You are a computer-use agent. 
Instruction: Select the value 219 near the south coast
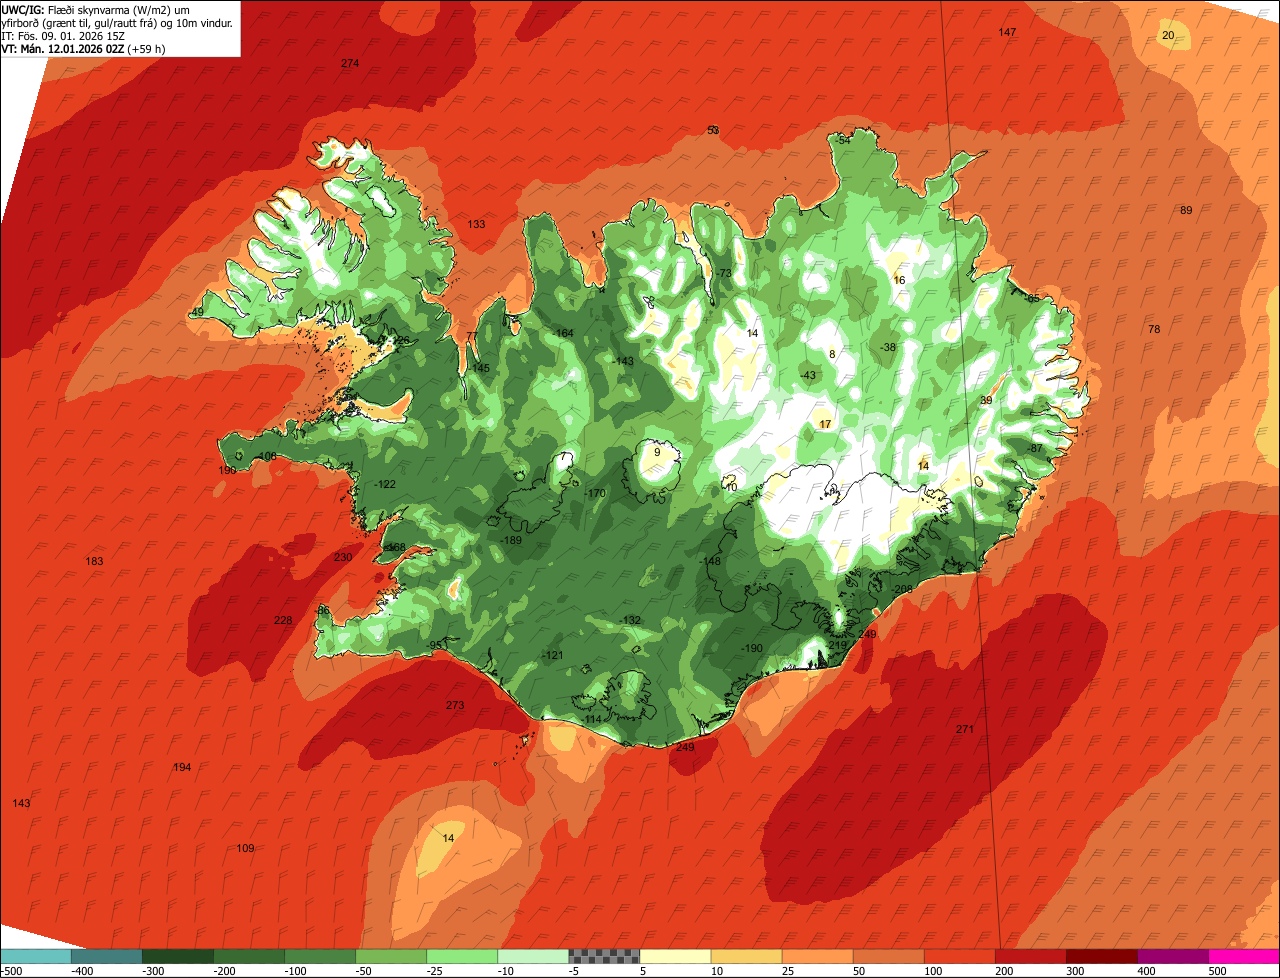click(x=837, y=646)
